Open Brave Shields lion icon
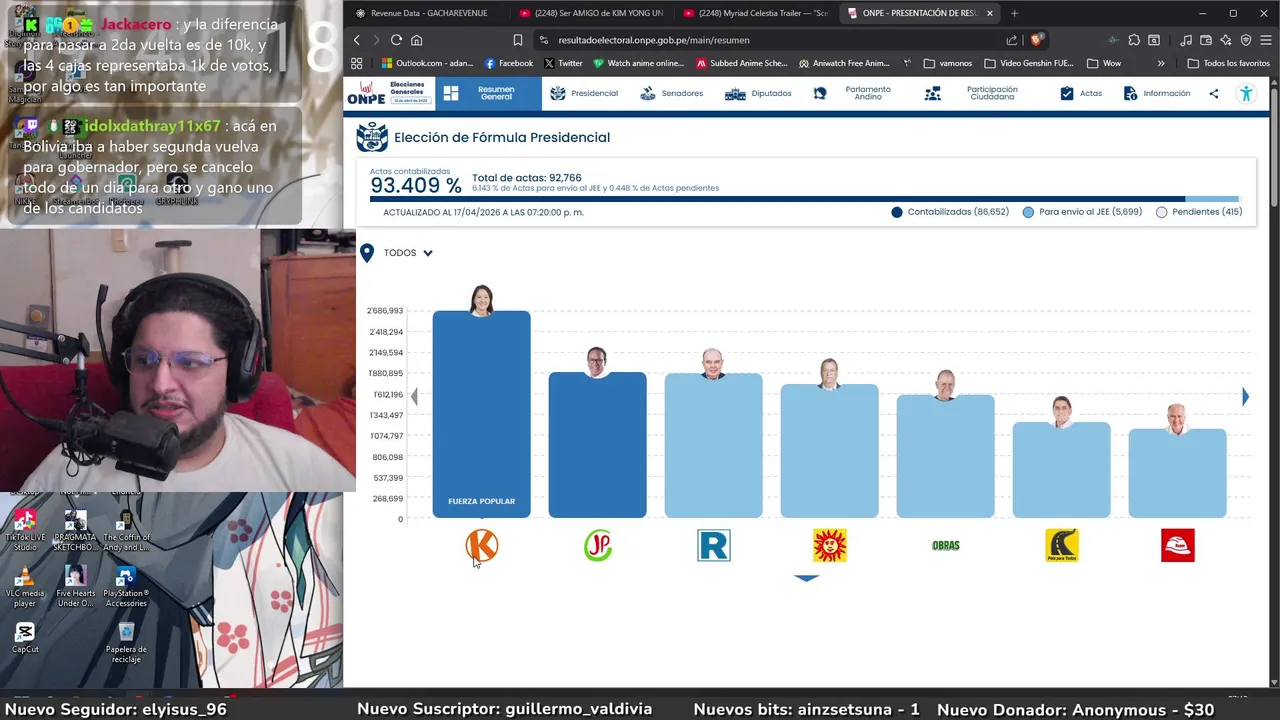The height and width of the screenshot is (720, 1280). click(1037, 40)
